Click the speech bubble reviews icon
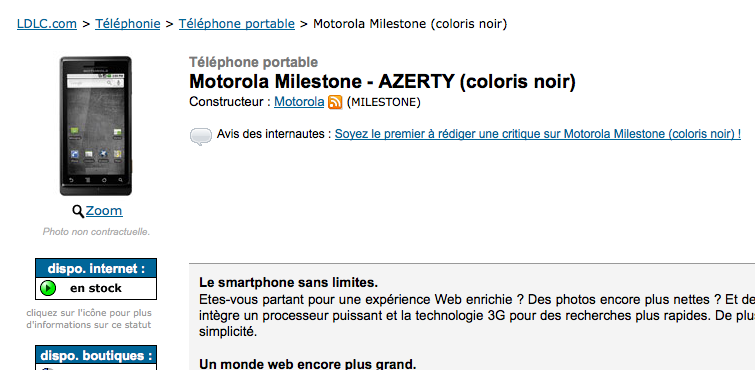 click(201, 136)
